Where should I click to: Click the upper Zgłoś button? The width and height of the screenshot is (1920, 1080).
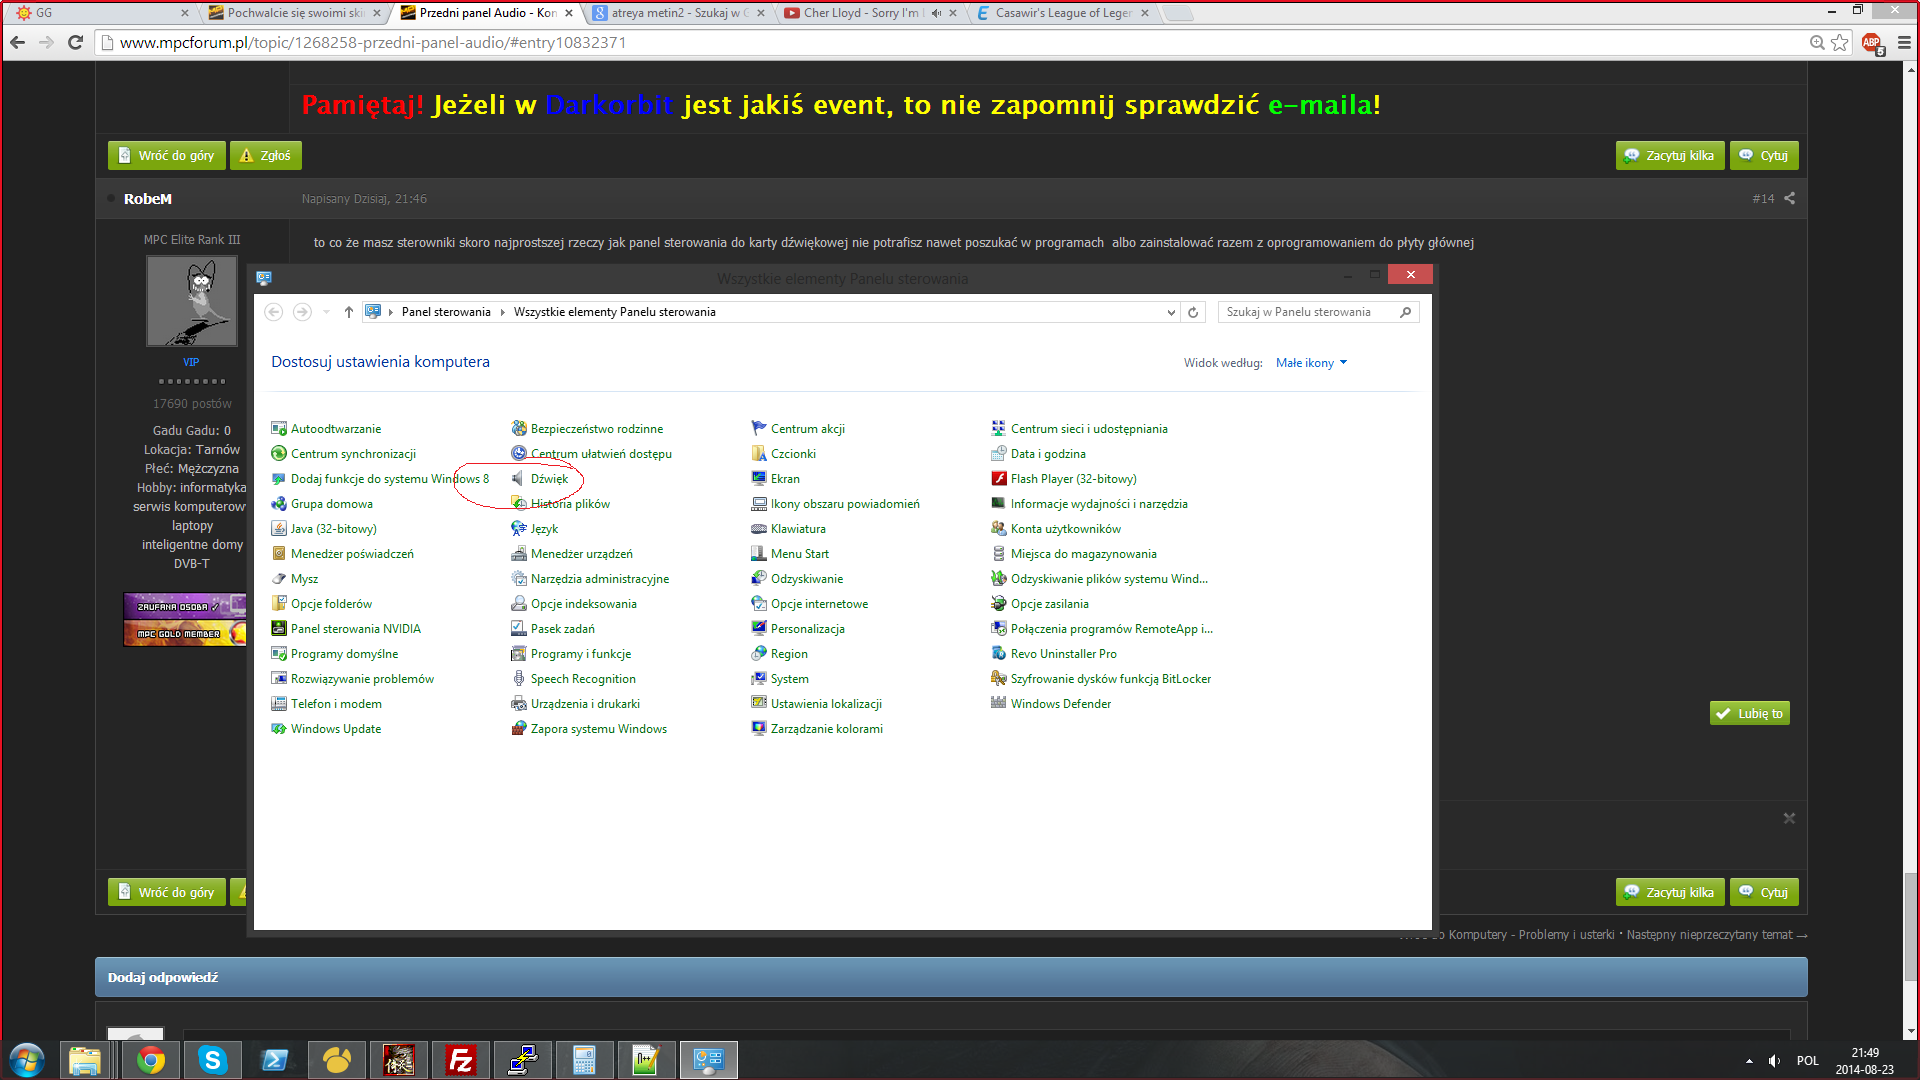tap(265, 155)
